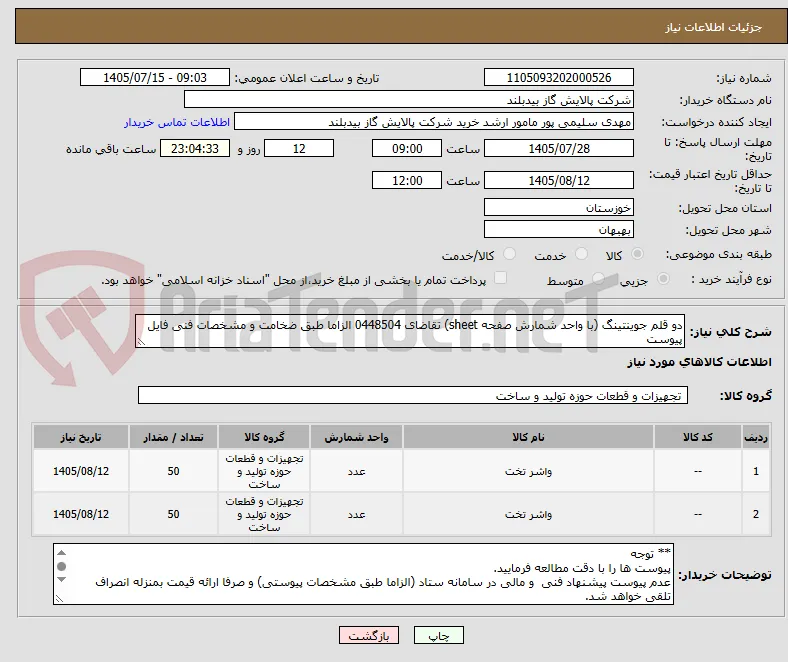Screen dimensions: 788x662
Task: Click the جزئیات اطلاعات نیاز header title
Action: pos(714,27)
